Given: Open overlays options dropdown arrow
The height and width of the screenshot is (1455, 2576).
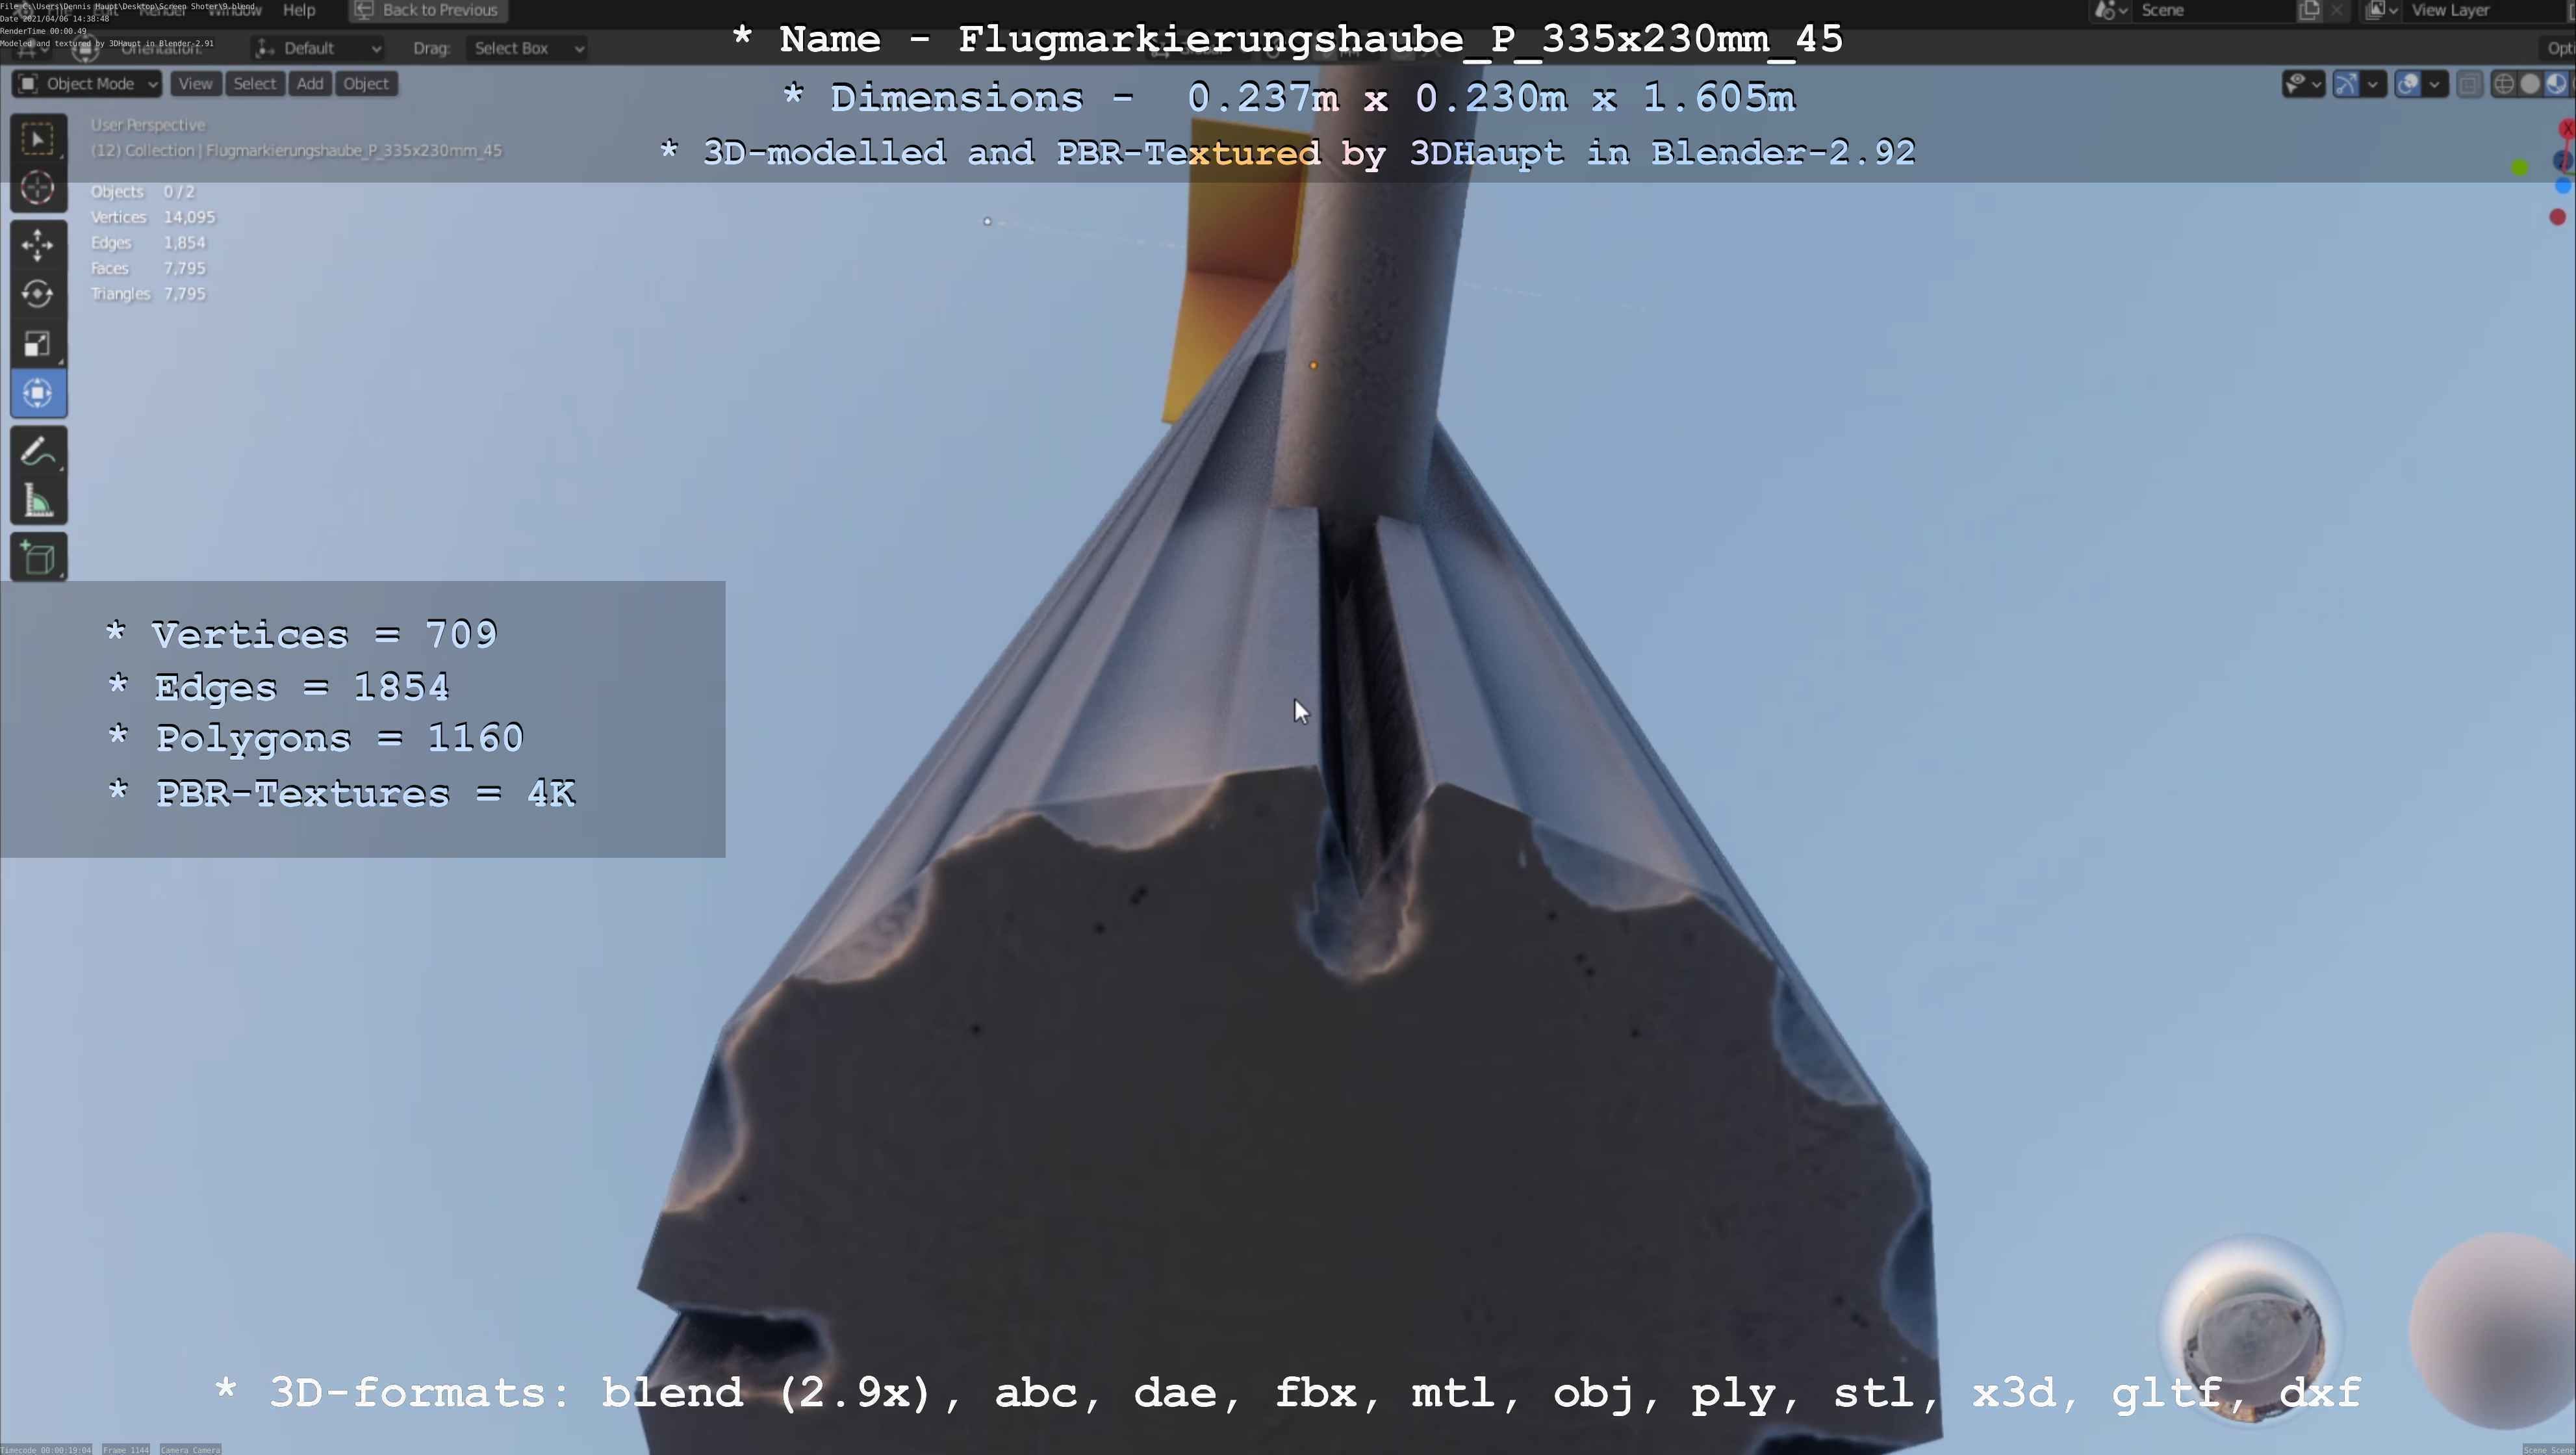Looking at the screenshot, I should (x=2435, y=84).
